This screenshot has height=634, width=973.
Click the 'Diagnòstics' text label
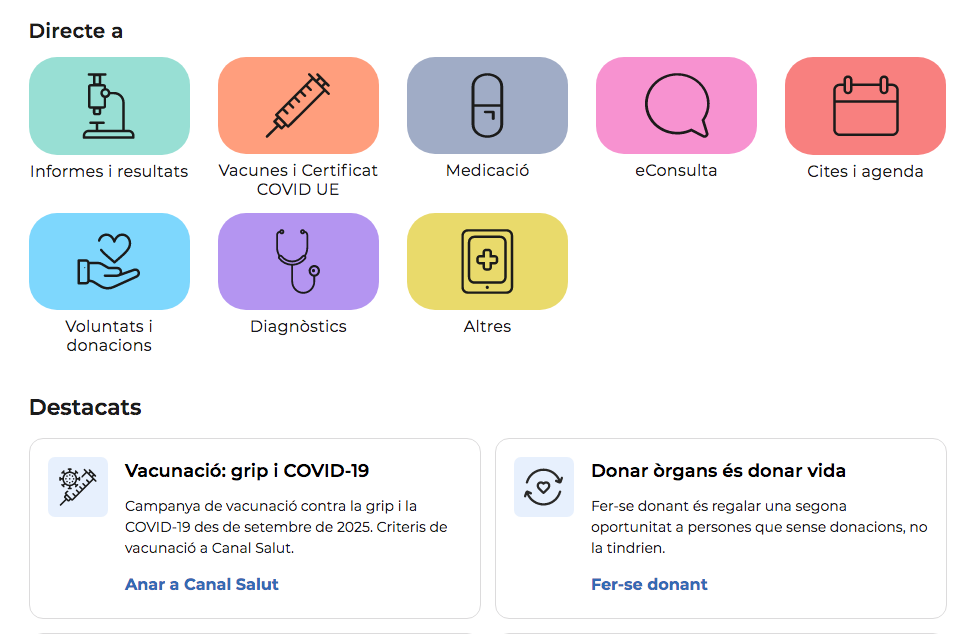point(298,326)
